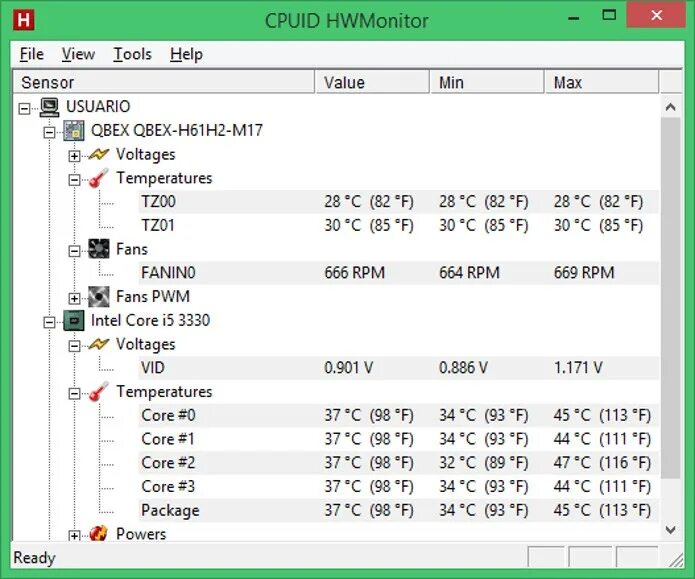Viewport: 695px width, 579px height.
Task: Open the Tools menu
Action: point(133,54)
